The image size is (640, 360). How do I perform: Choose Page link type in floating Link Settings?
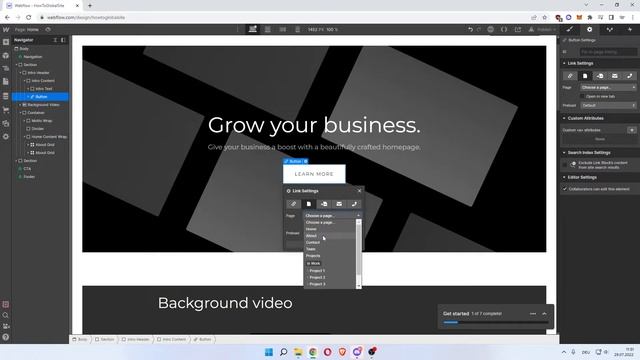point(309,204)
